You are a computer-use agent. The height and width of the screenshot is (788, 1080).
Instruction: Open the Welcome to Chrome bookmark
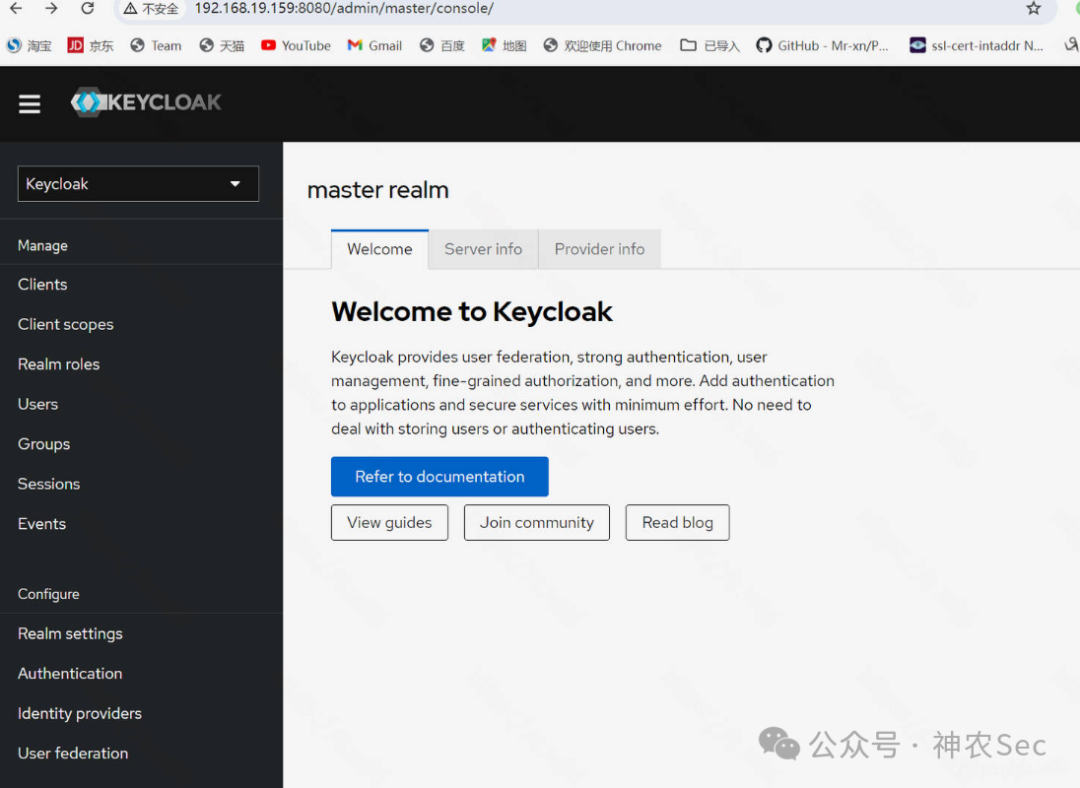[603, 45]
